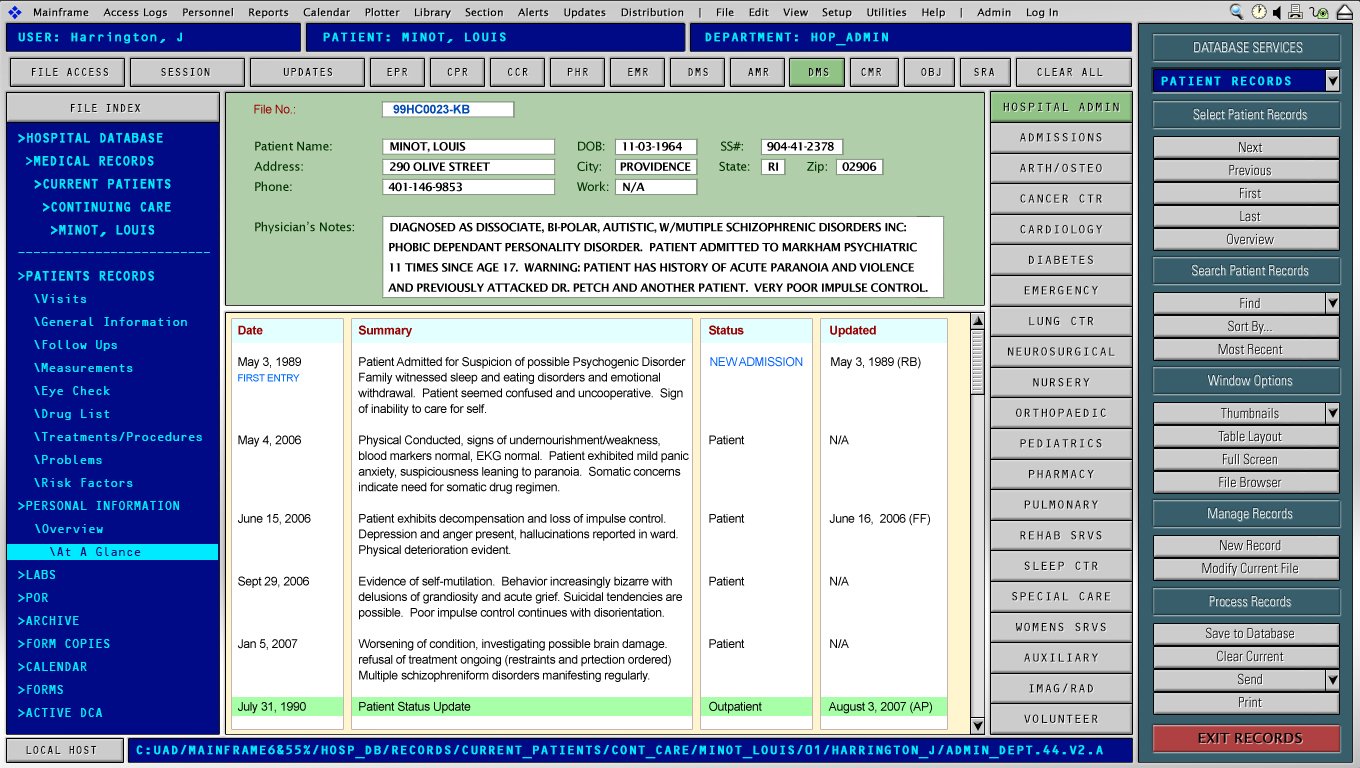Click the Phone number field
1360x768 pixels.
[x=468, y=186]
